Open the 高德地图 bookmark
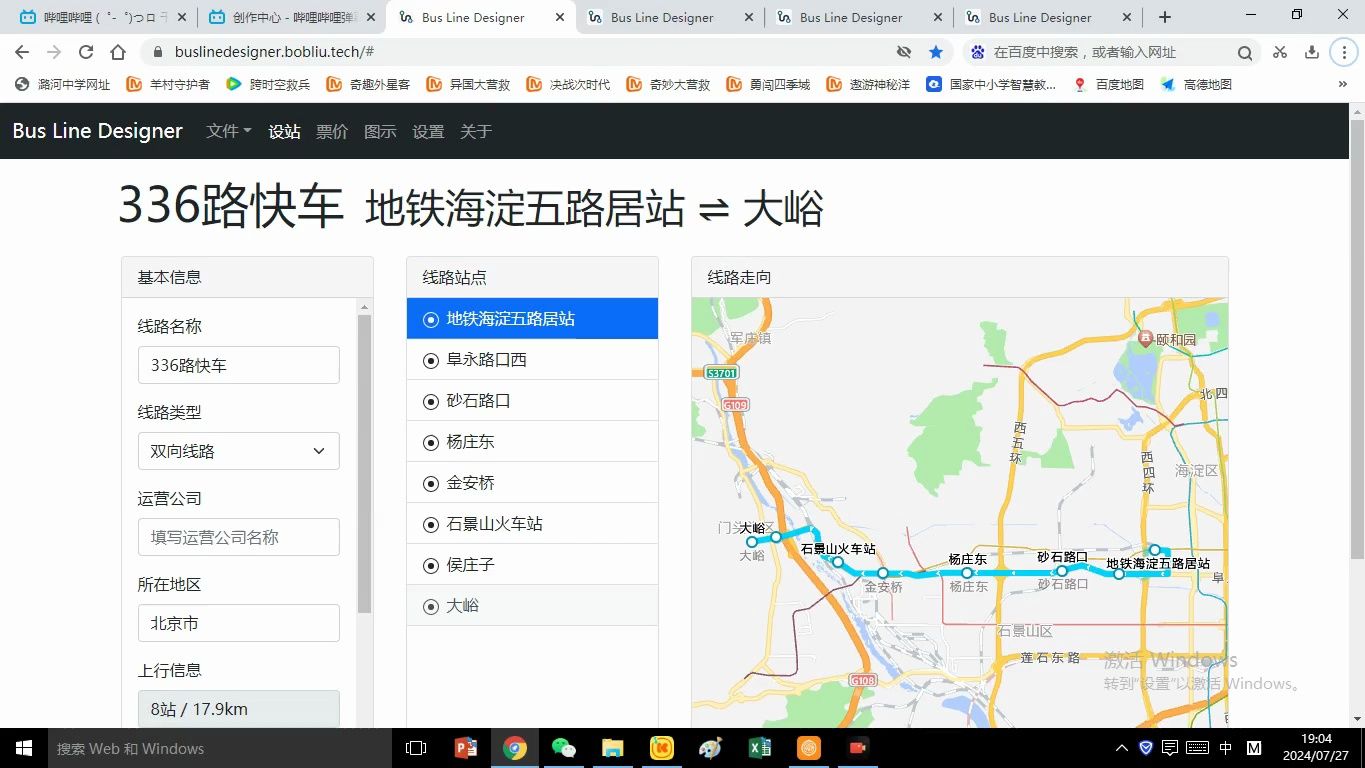Screen dimensions: 1365x768 pyautogui.click(x=1196, y=85)
